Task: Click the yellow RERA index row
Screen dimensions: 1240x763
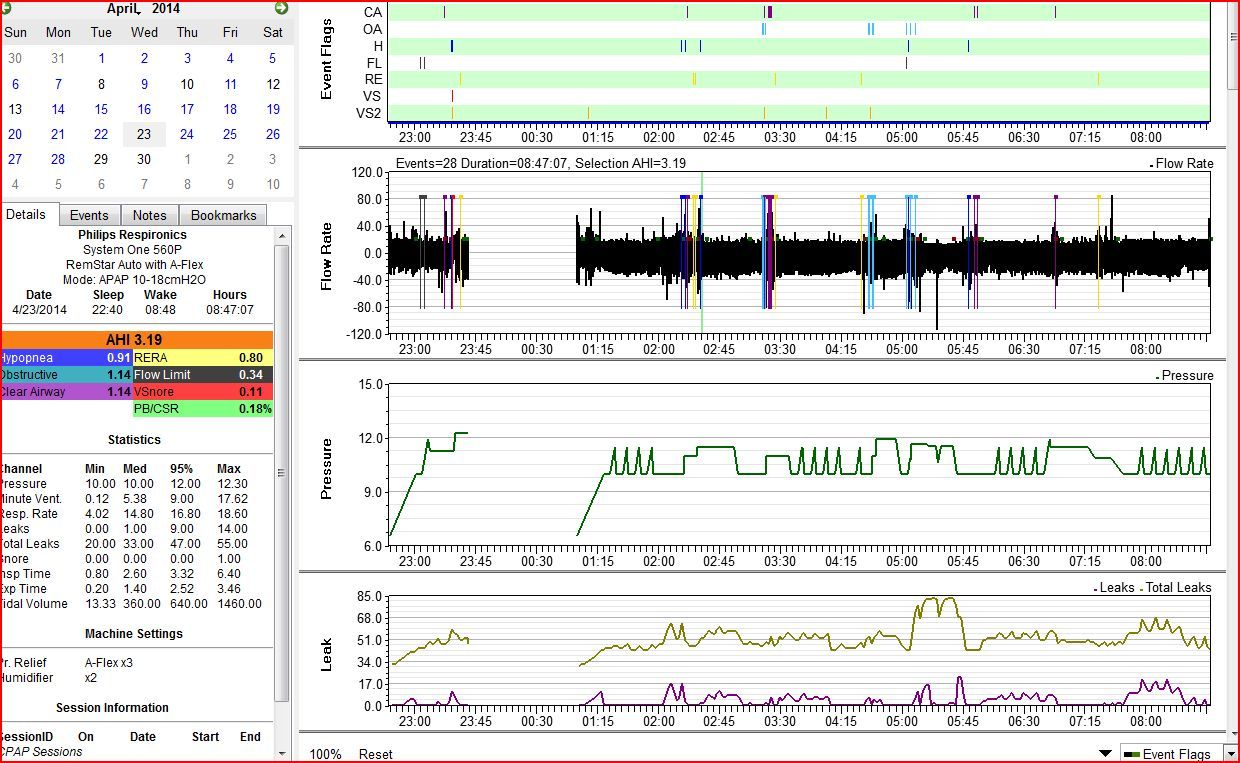Action: coord(203,357)
